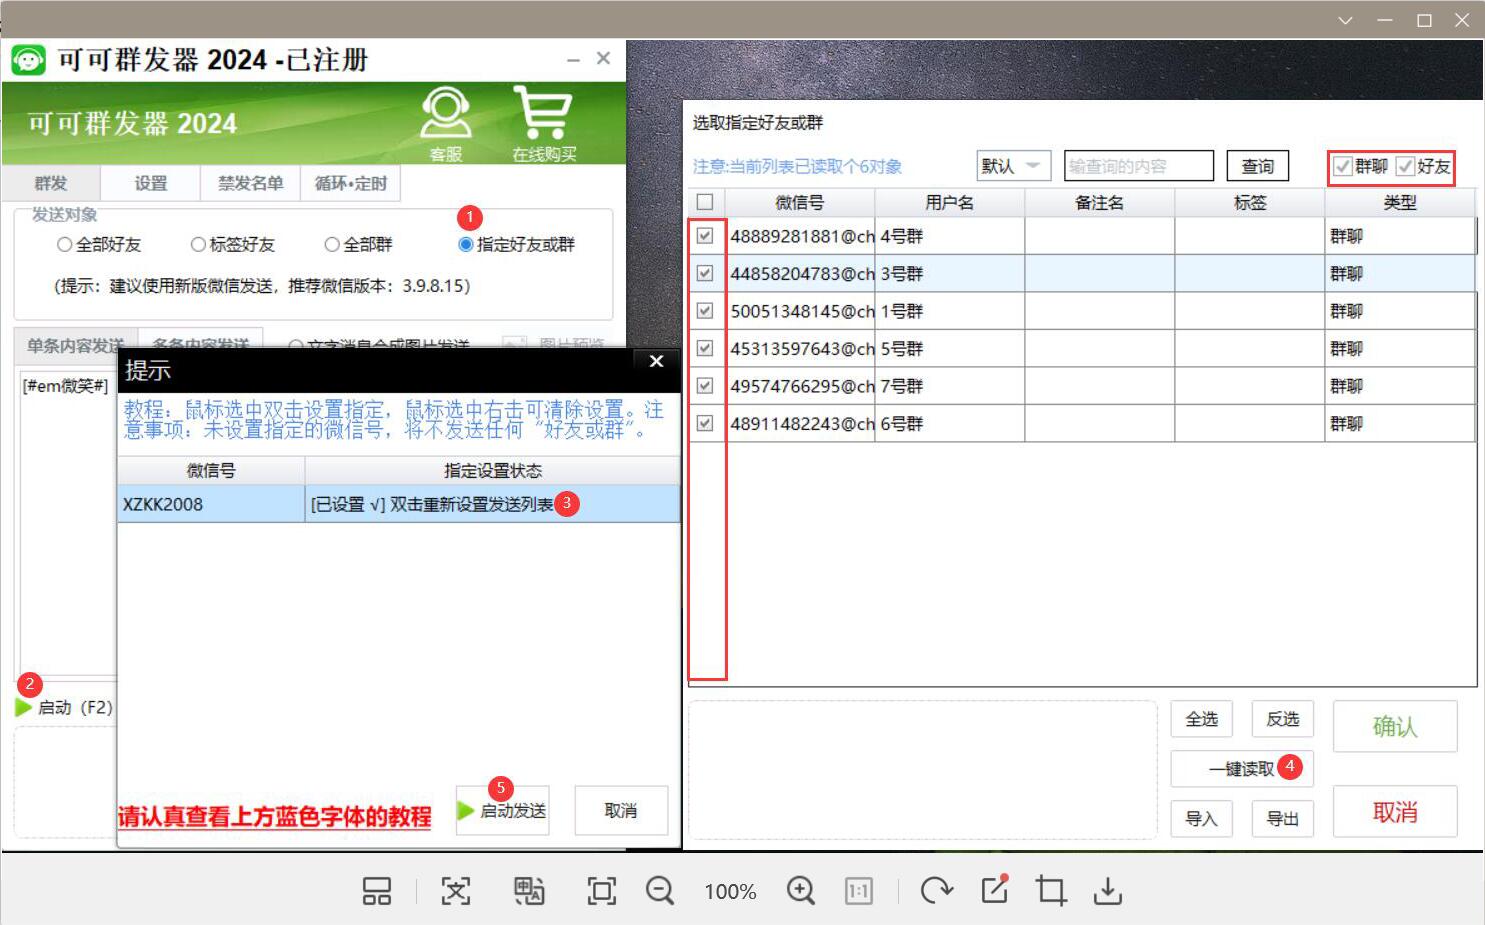Uncheck the row checkbox for 5号群
The height and width of the screenshot is (925, 1485).
tap(705, 348)
